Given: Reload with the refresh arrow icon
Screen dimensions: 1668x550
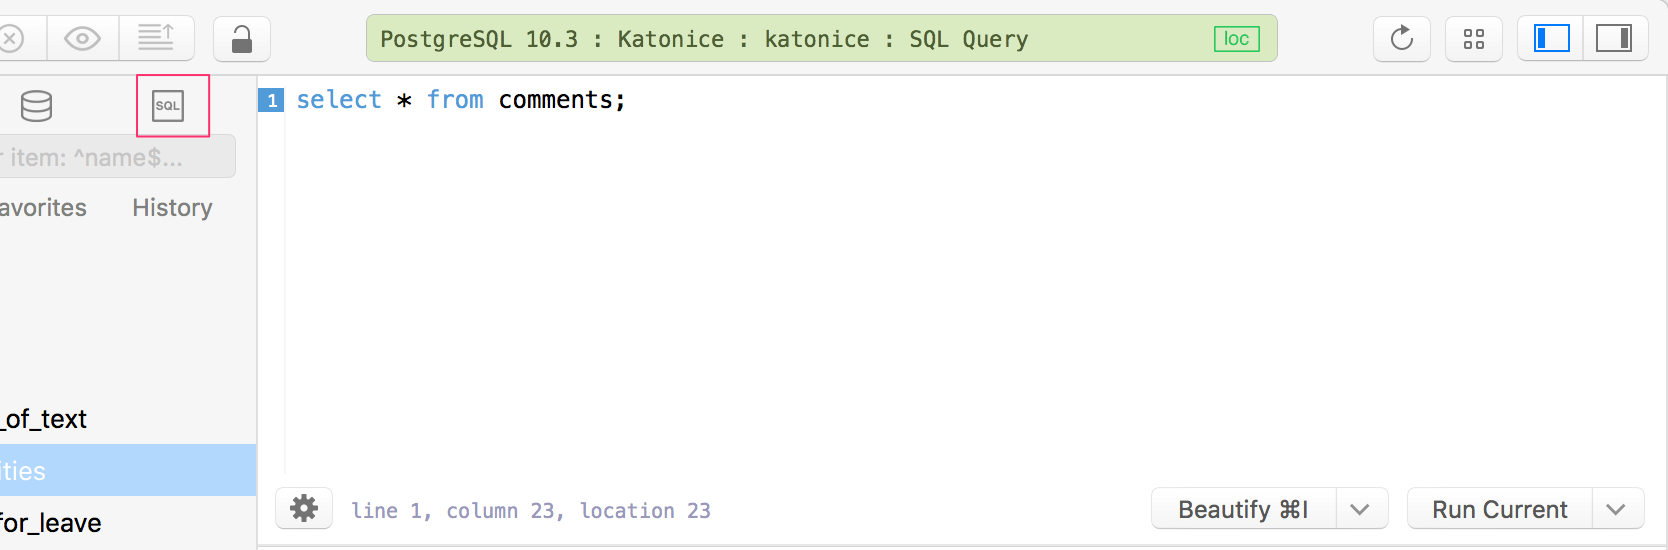Looking at the screenshot, I should [x=1402, y=39].
